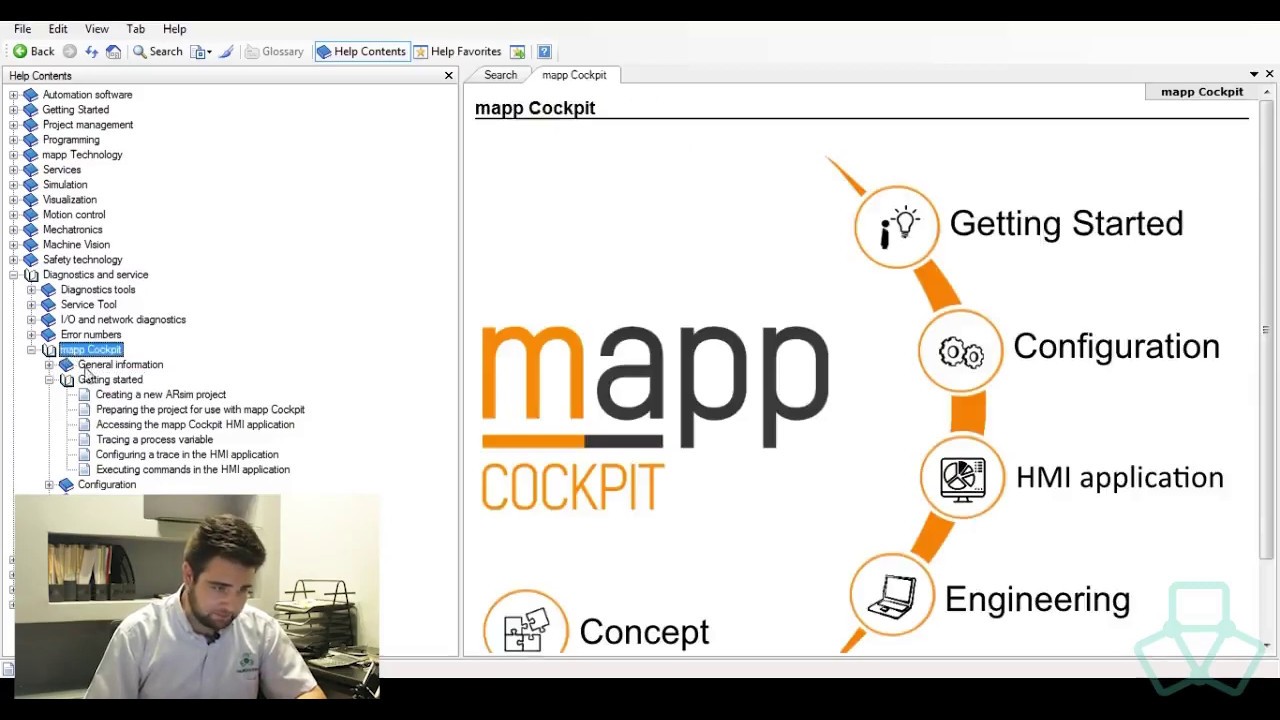Open the Help menu
The image size is (1280, 720).
click(x=175, y=29)
